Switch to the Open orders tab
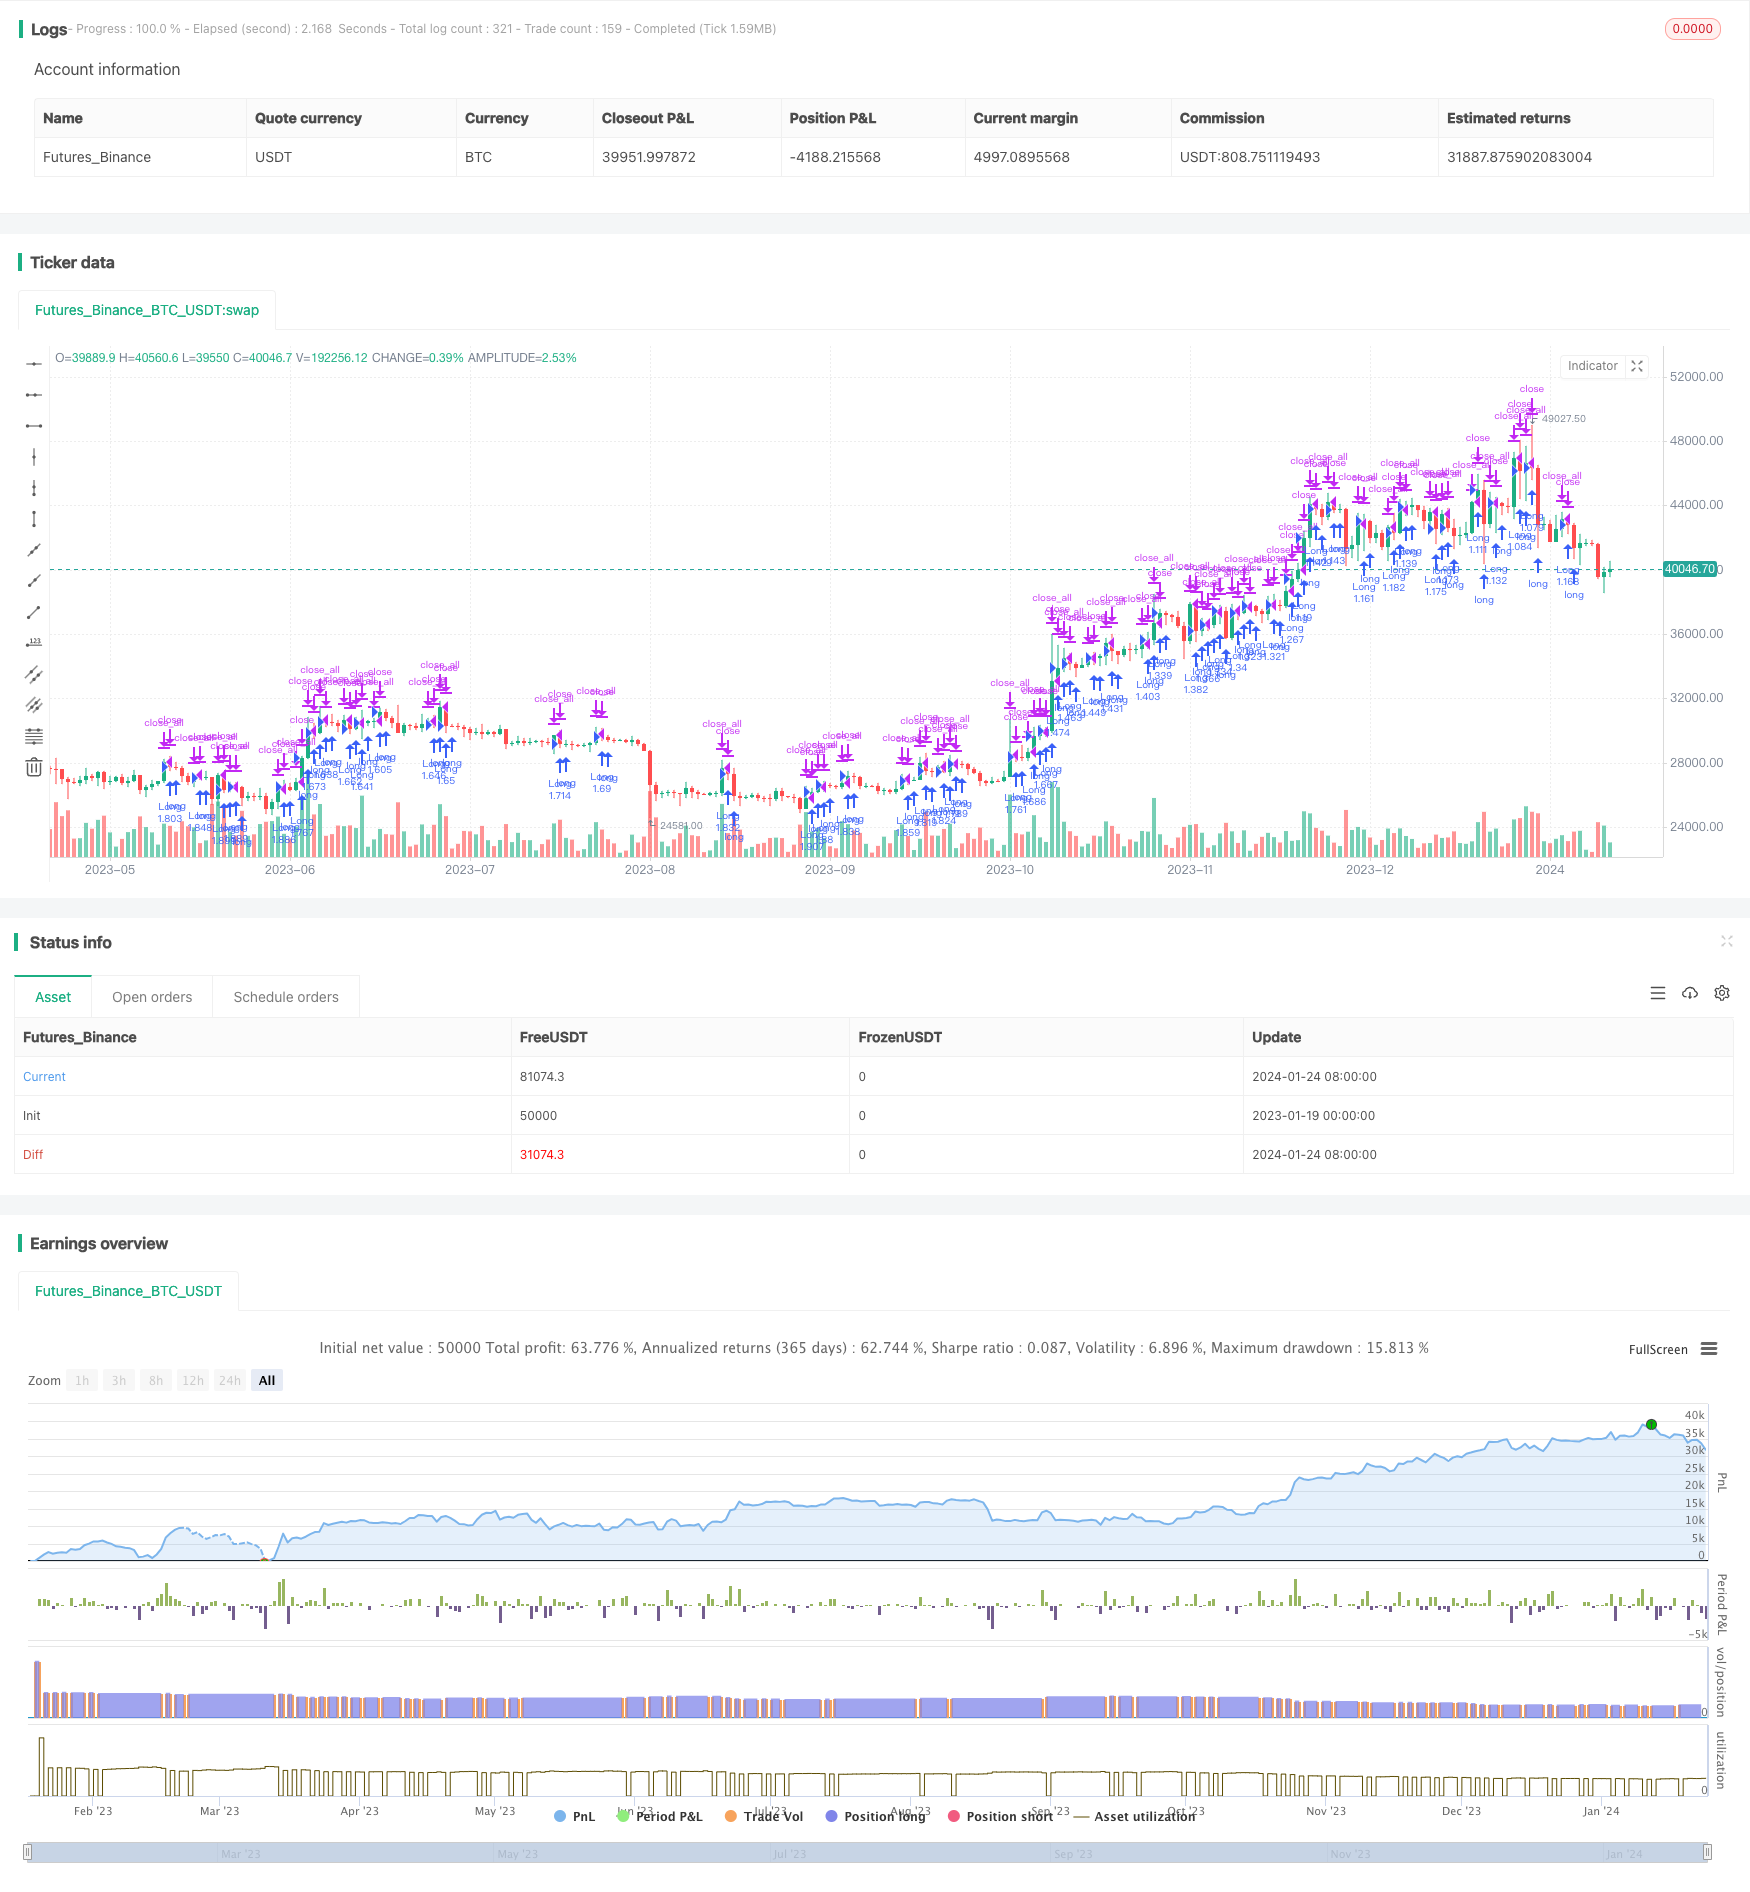1750x1892 pixels. coord(152,997)
